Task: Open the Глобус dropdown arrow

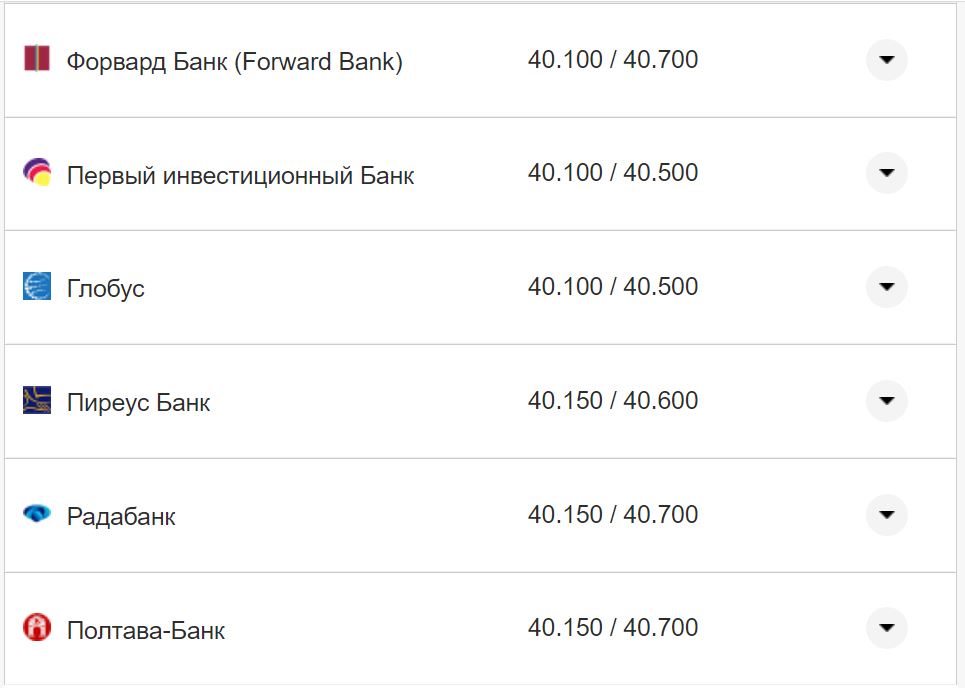Action: tap(886, 287)
